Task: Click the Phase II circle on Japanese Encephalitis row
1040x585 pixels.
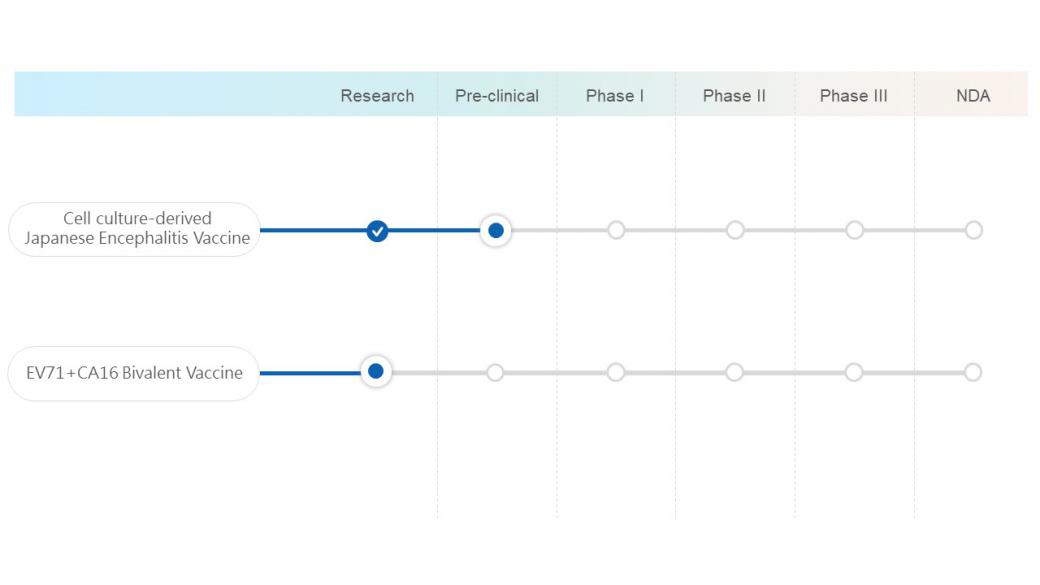Action: tap(735, 230)
